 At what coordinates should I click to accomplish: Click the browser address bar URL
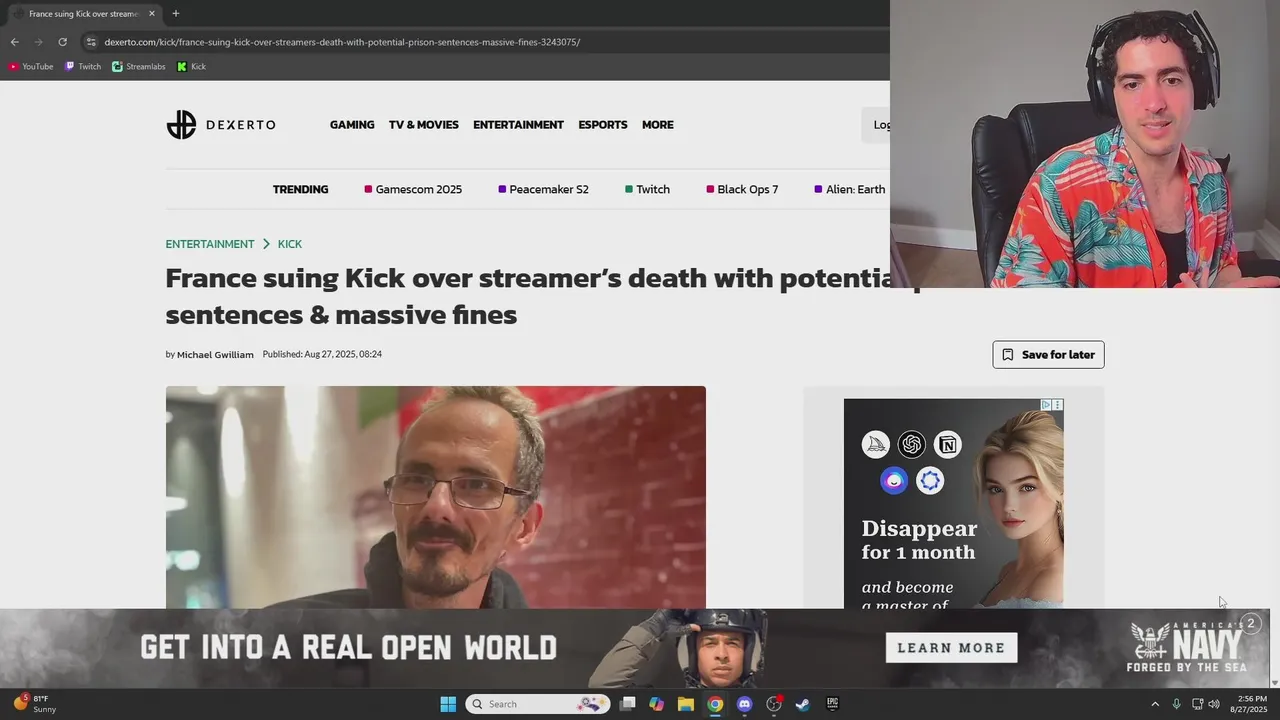342,42
